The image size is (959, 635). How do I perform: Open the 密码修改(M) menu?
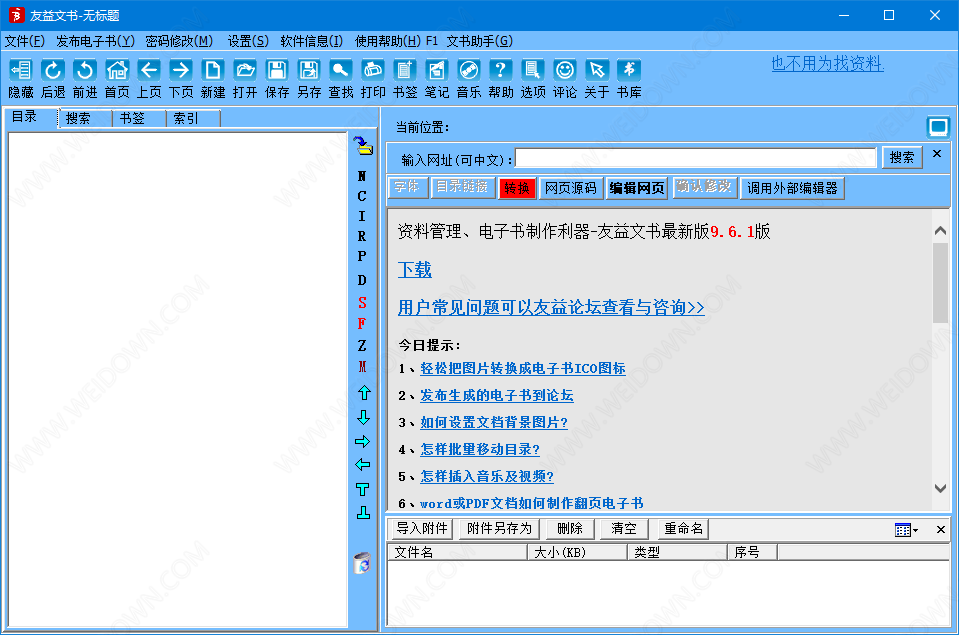coord(179,41)
